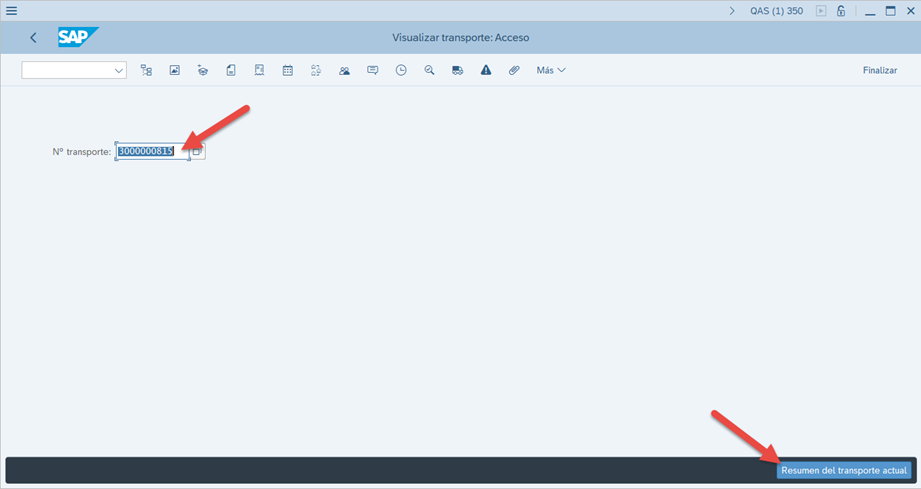Toggle the padlock icon in title bar
Image resolution: width=921 pixels, height=489 pixels.
point(841,11)
